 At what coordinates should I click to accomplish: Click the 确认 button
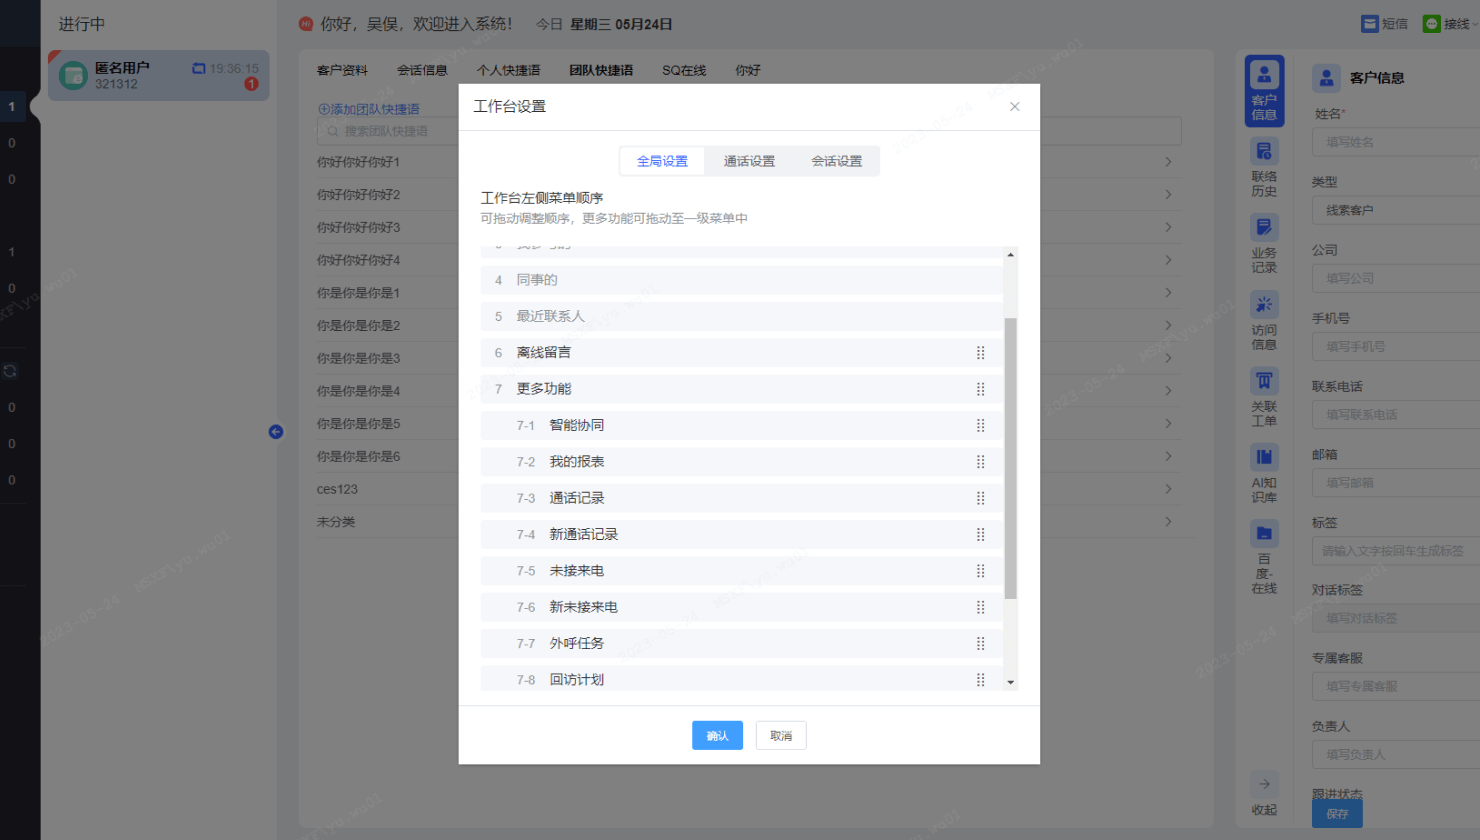717,736
